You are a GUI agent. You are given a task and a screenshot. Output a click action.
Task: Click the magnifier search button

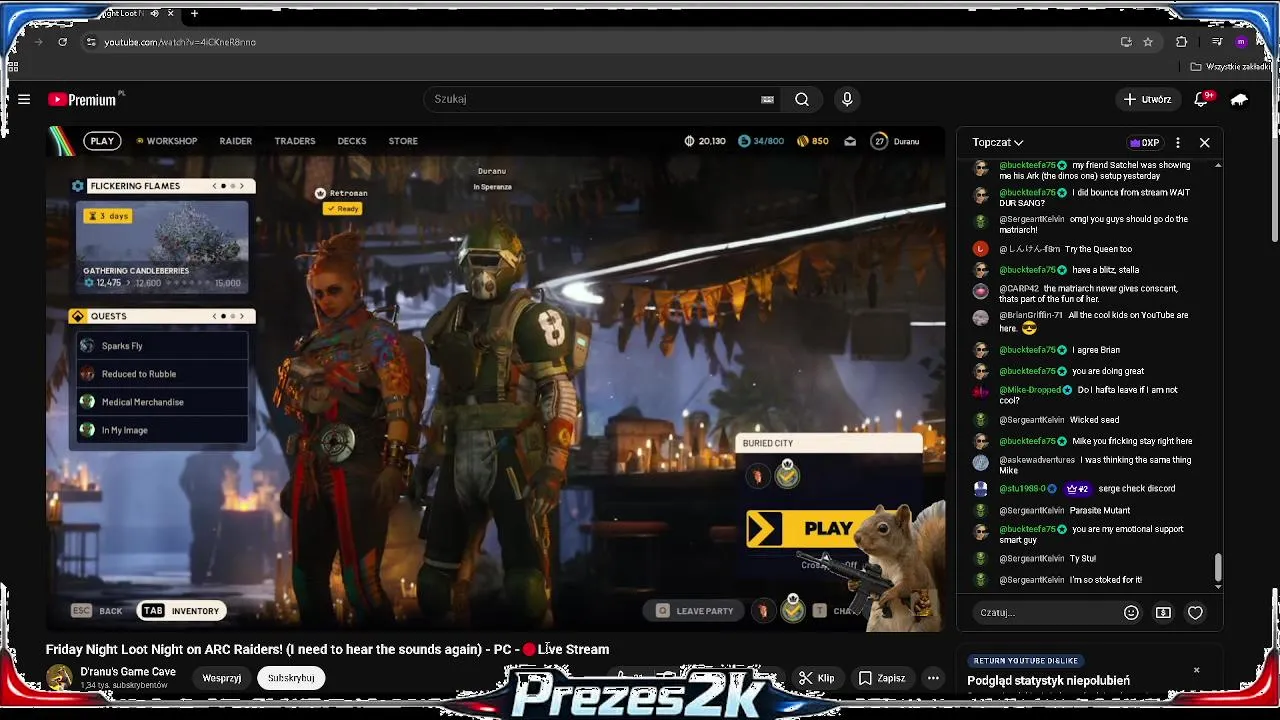pos(801,99)
